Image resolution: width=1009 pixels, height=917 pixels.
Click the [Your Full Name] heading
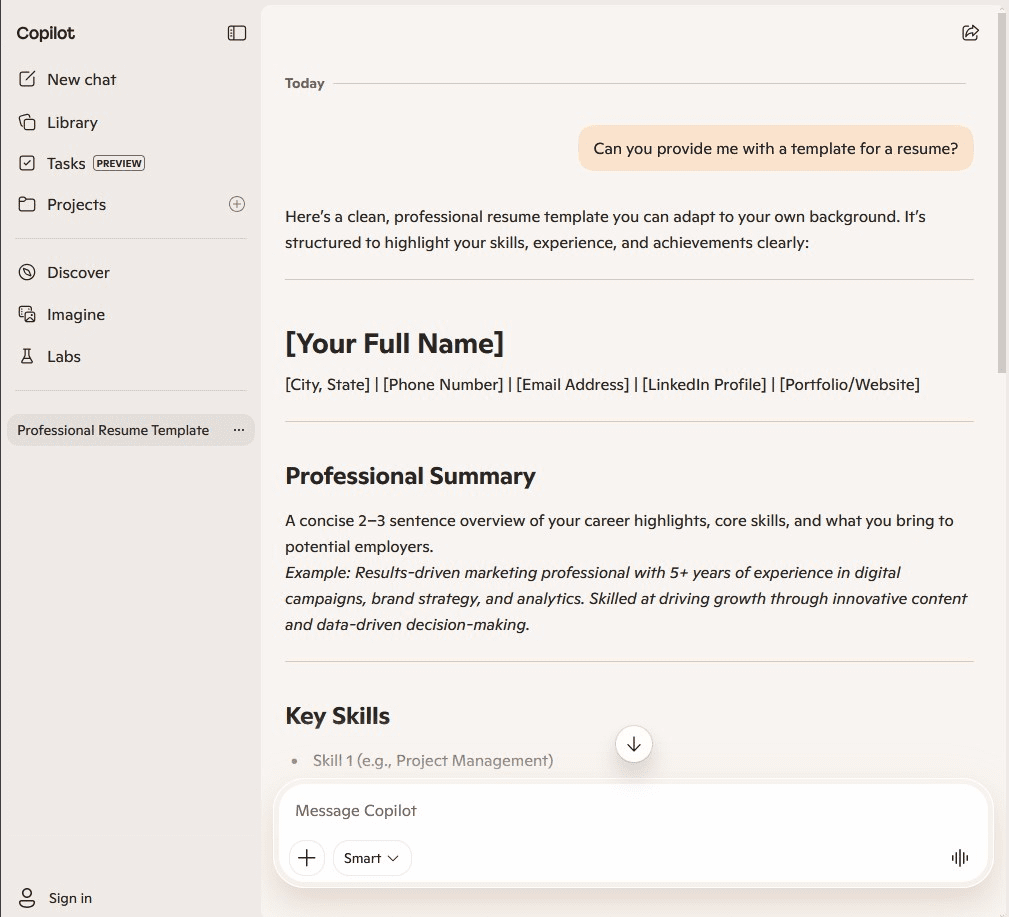(394, 343)
